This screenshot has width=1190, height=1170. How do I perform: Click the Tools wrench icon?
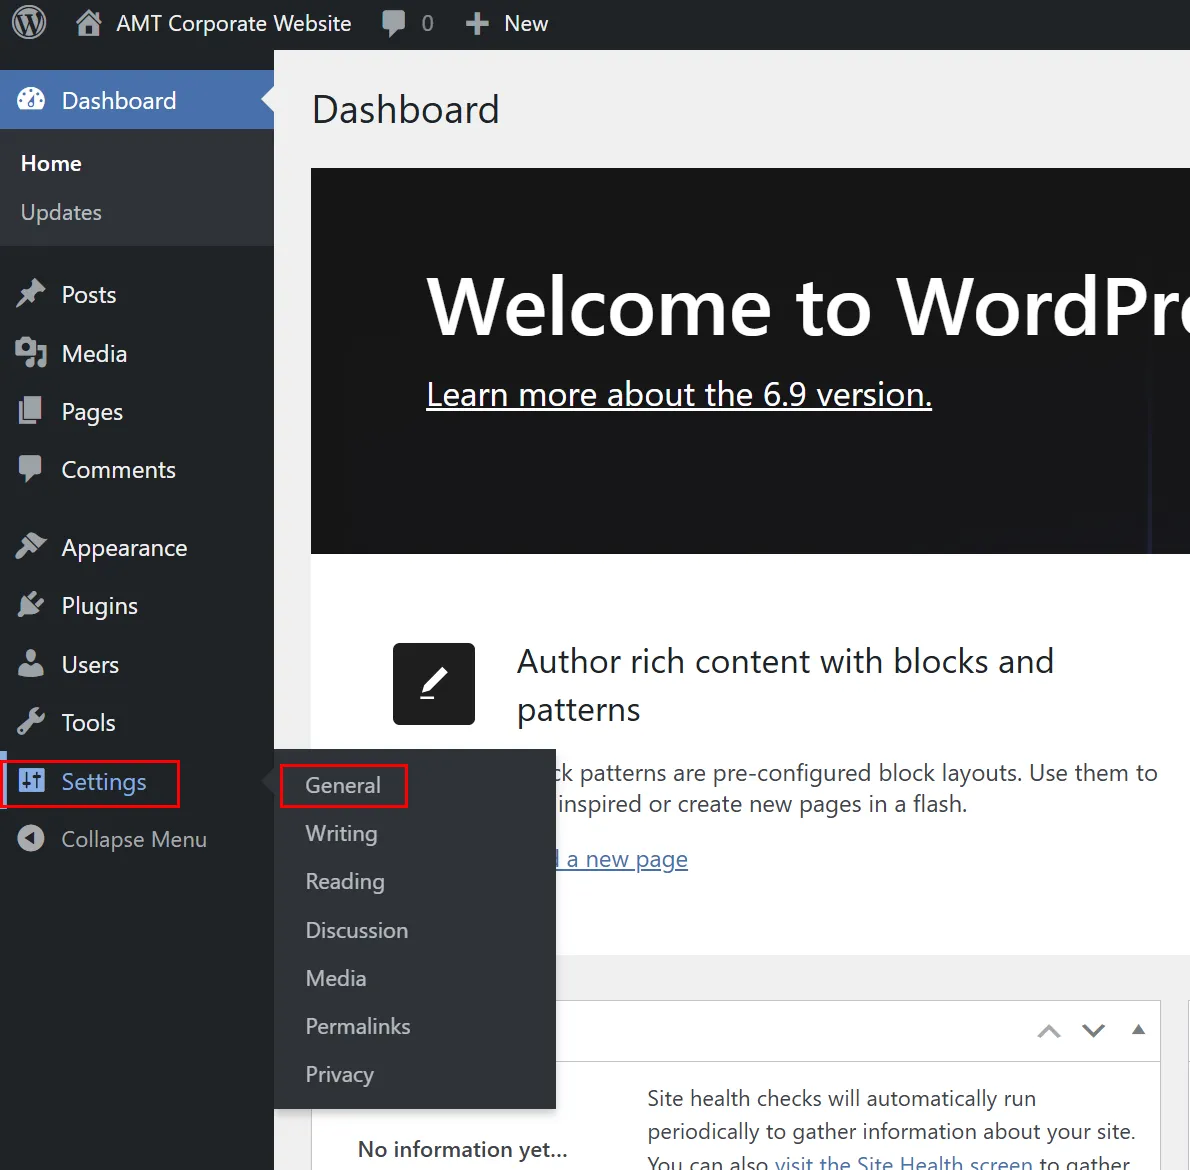tap(31, 722)
